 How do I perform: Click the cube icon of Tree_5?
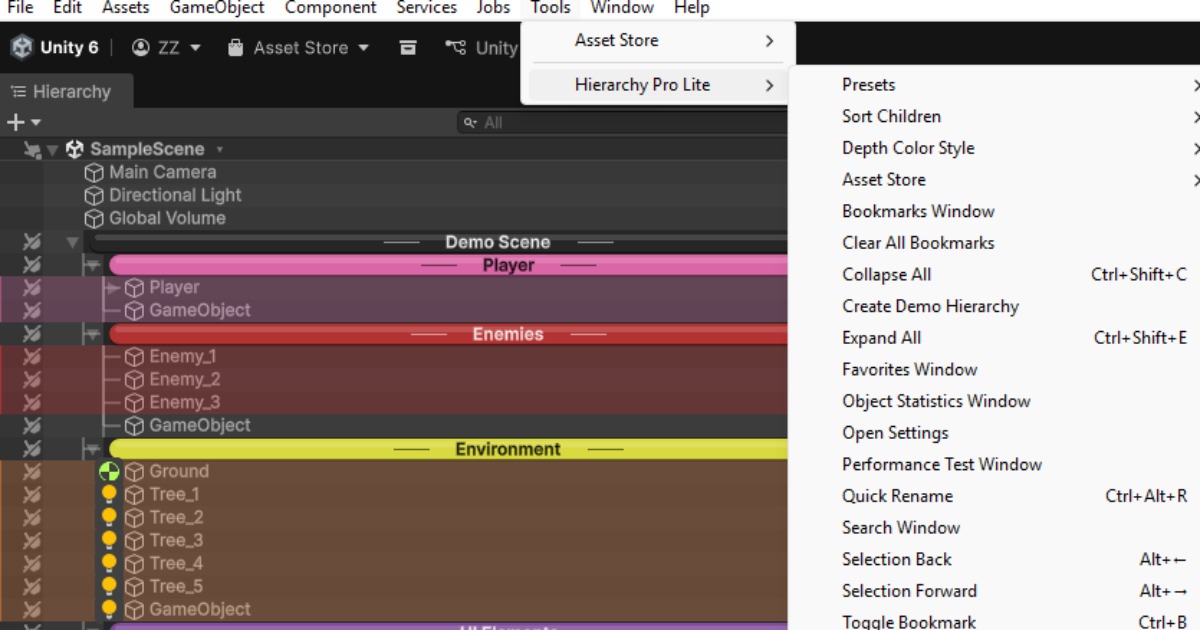[x=134, y=586]
